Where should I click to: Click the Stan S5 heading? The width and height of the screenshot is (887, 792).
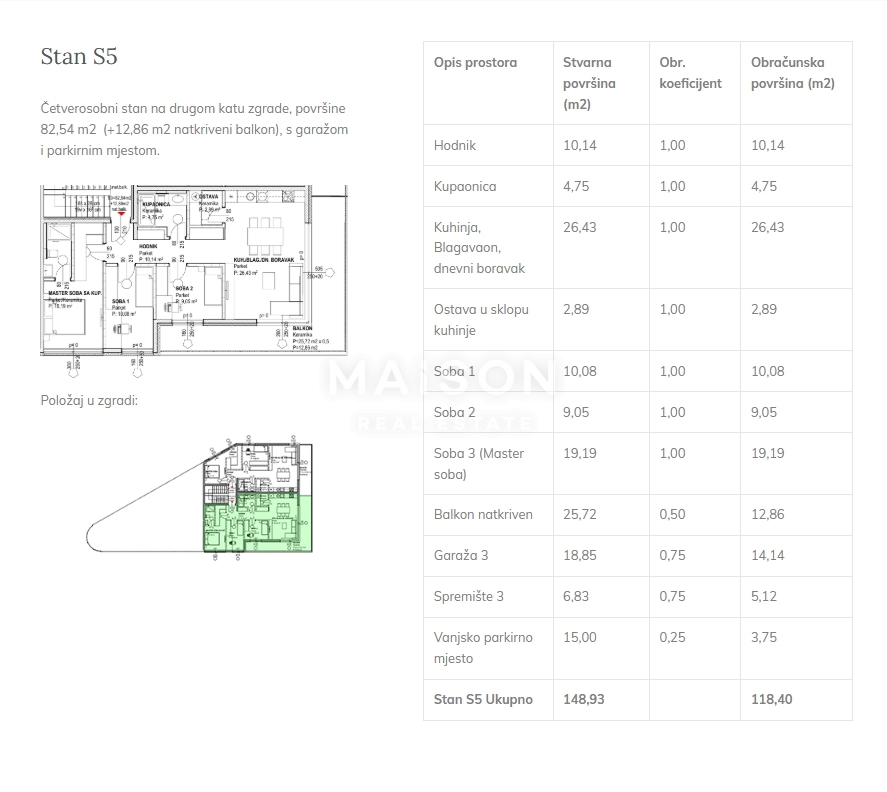tap(80, 57)
